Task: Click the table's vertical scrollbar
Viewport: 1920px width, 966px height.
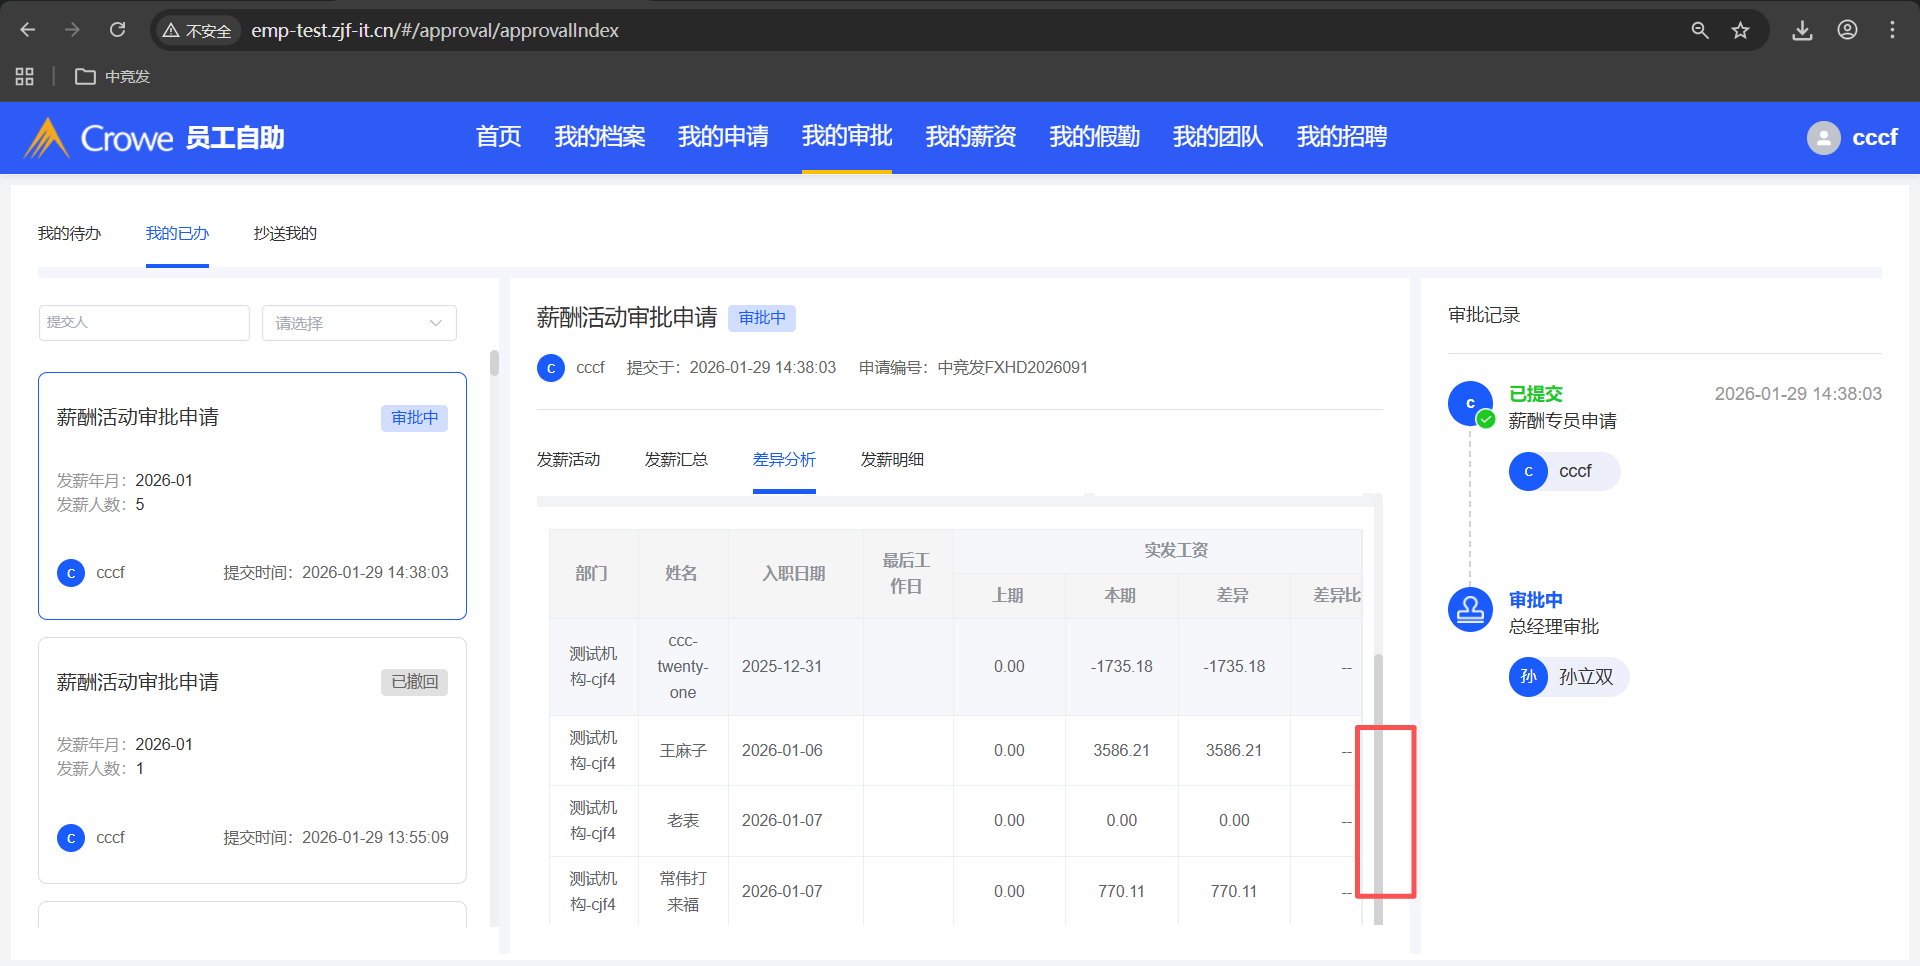Action: click(1378, 790)
